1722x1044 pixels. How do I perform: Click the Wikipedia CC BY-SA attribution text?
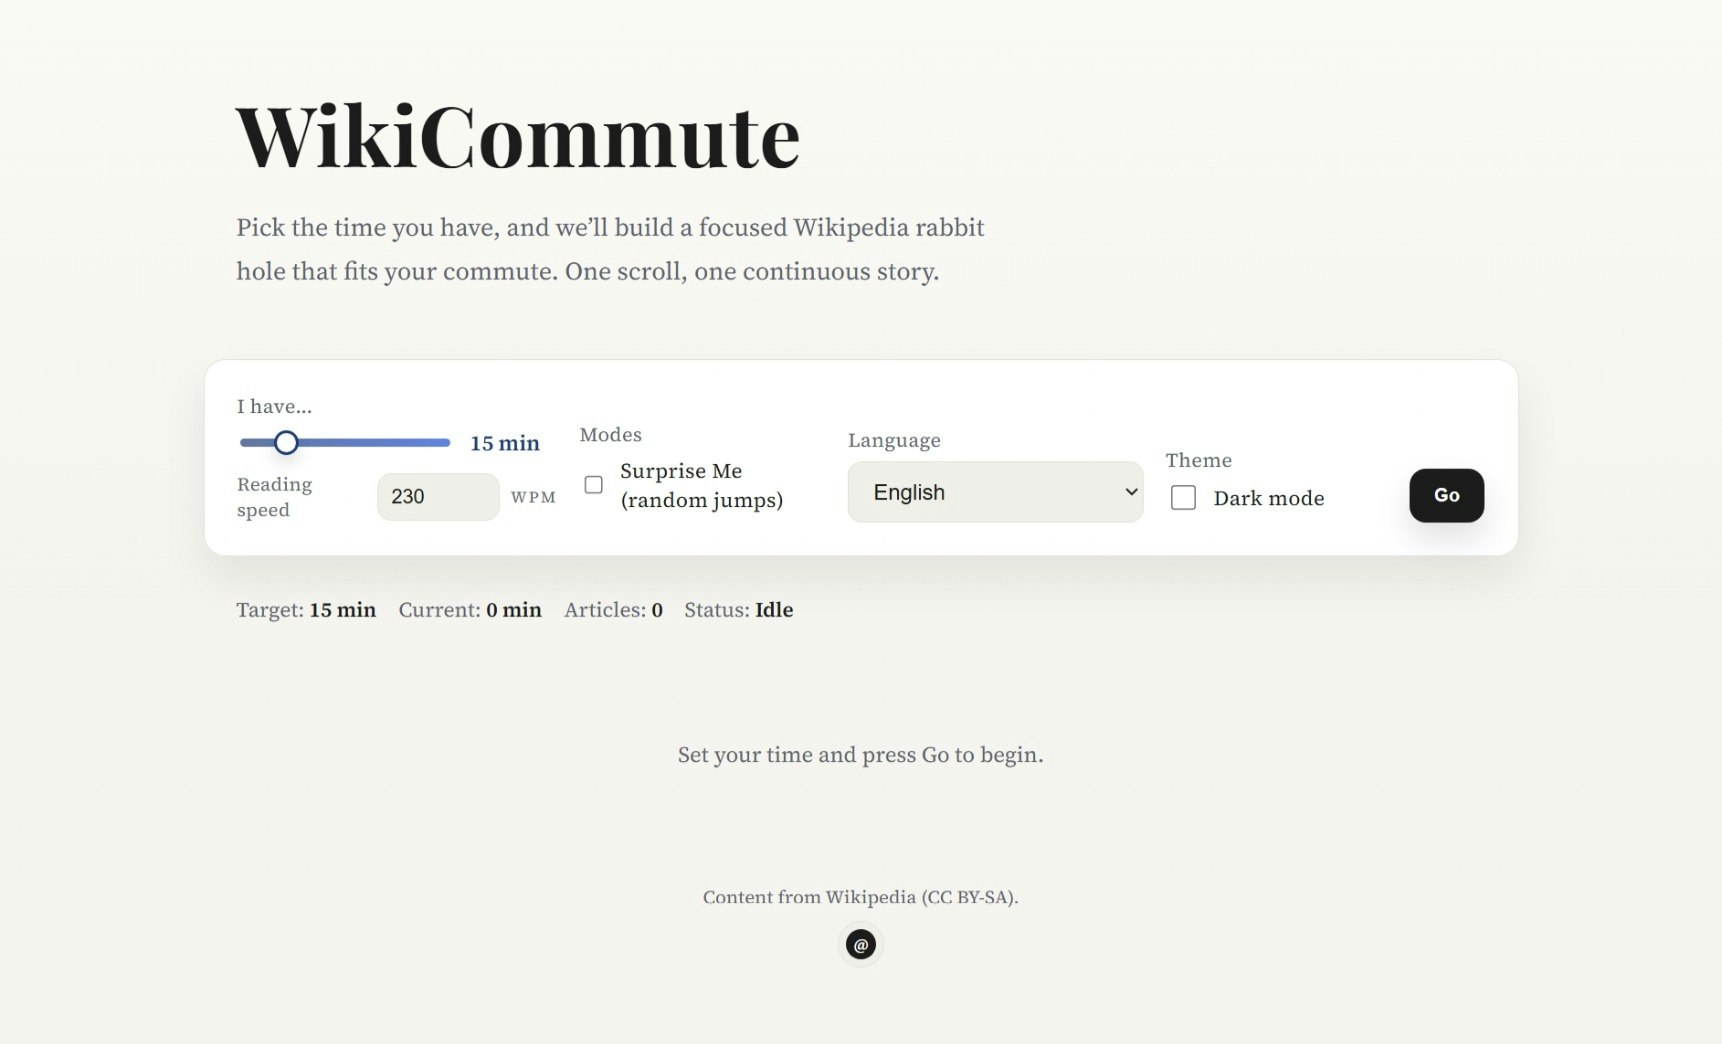point(860,897)
